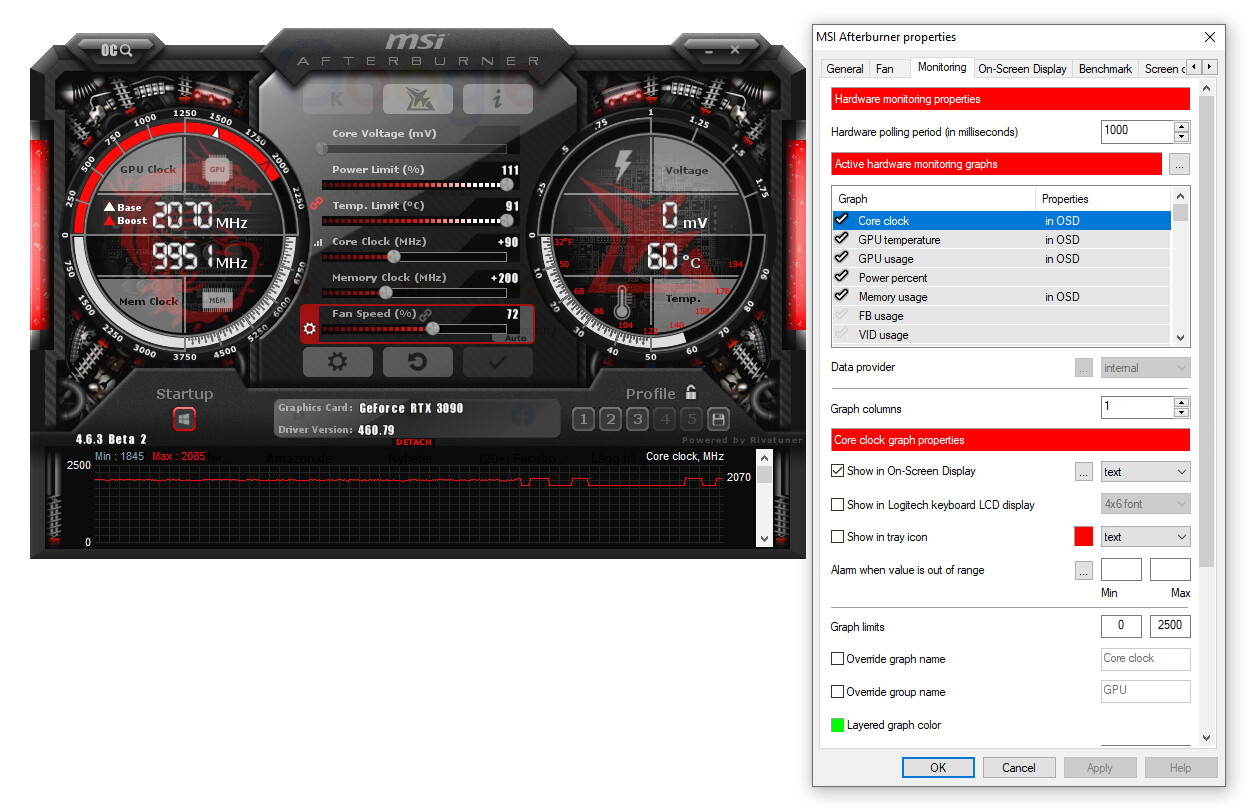The height and width of the screenshot is (809, 1247).
Task: Decrease the hardware polling period with down arrow
Action: pyautogui.click(x=1182, y=137)
